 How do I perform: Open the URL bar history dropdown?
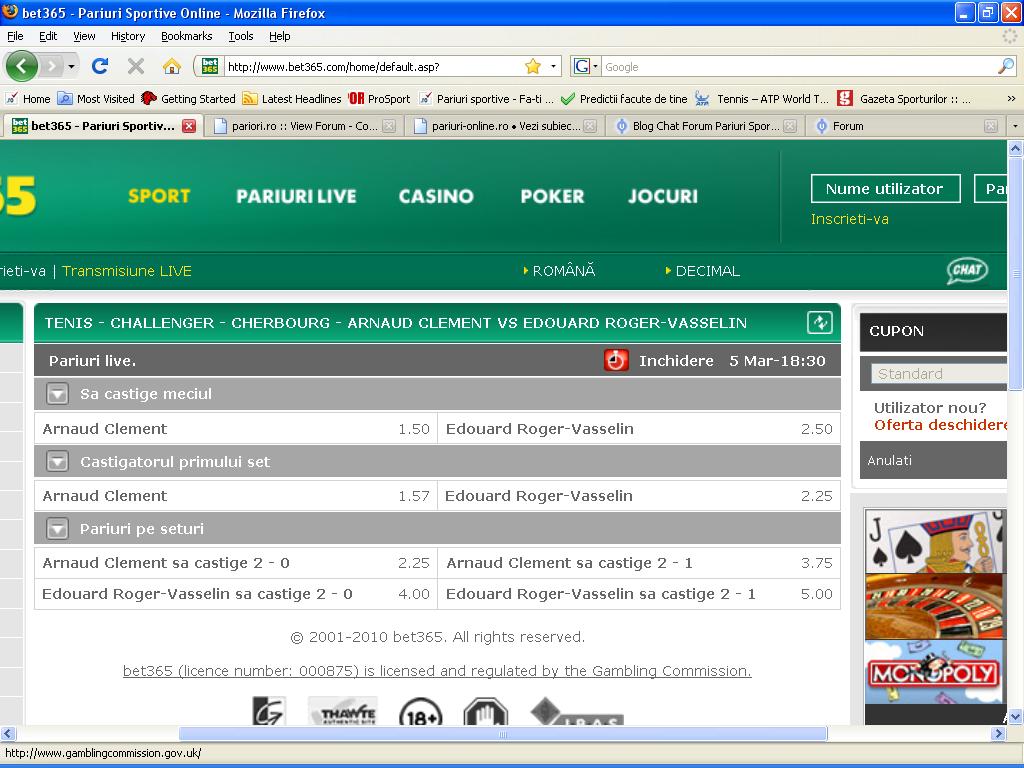coord(553,66)
